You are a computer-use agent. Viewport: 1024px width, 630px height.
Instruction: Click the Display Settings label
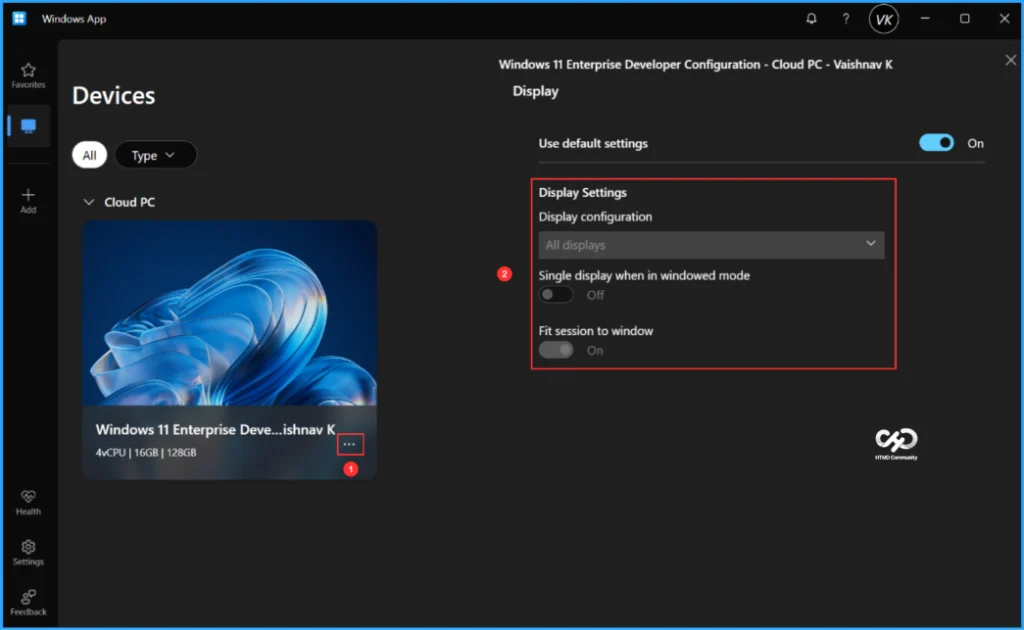[583, 192]
